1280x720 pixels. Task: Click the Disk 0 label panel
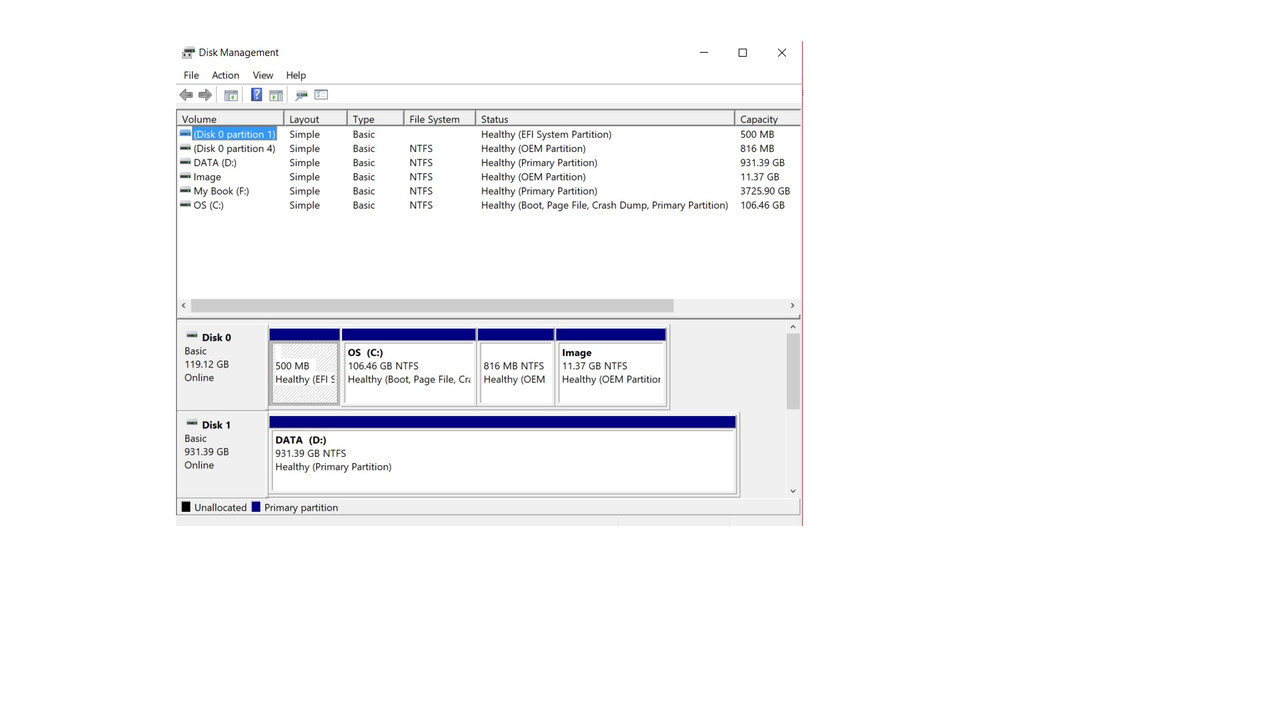pos(222,366)
